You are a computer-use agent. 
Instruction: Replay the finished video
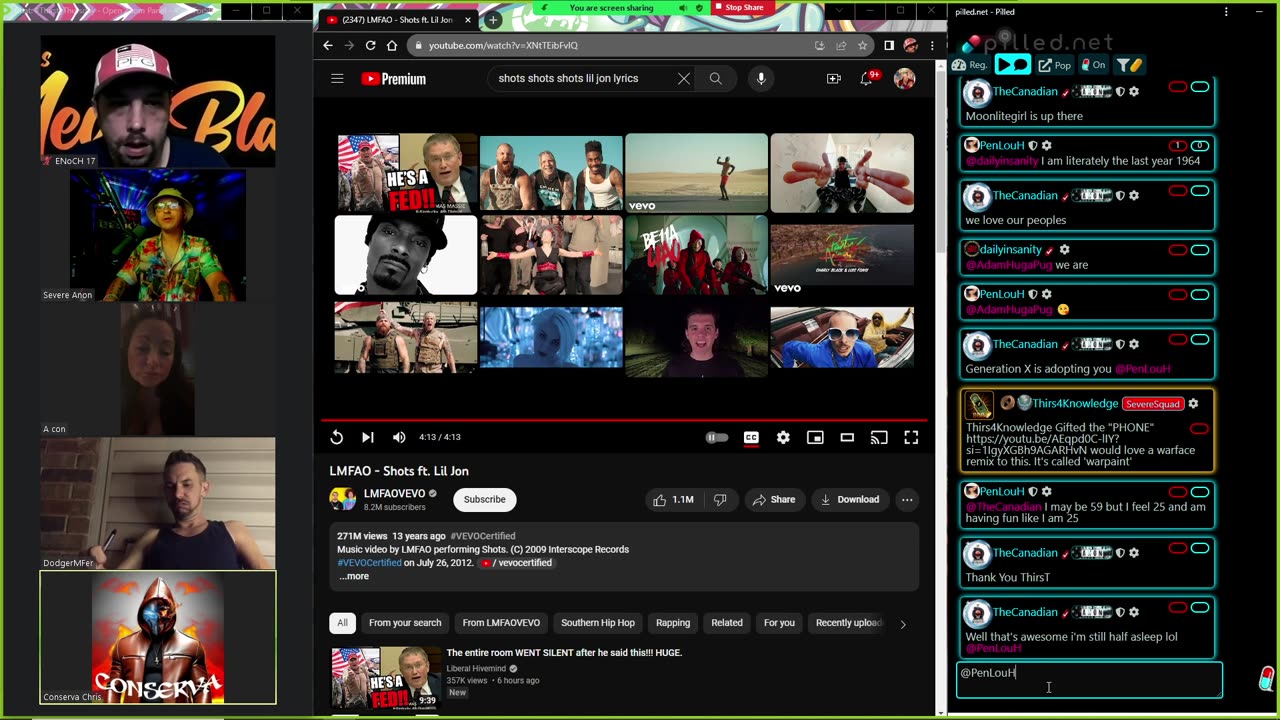[x=337, y=437]
